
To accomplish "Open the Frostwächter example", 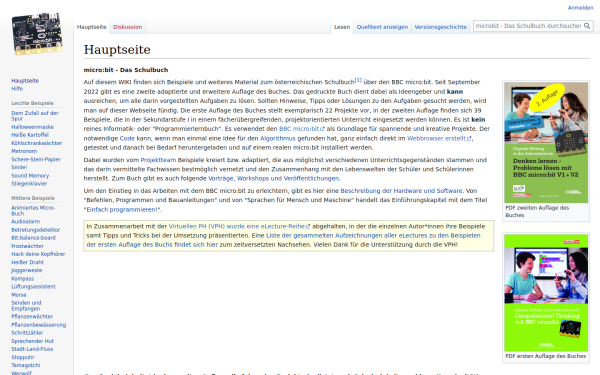I will pos(27,246).
